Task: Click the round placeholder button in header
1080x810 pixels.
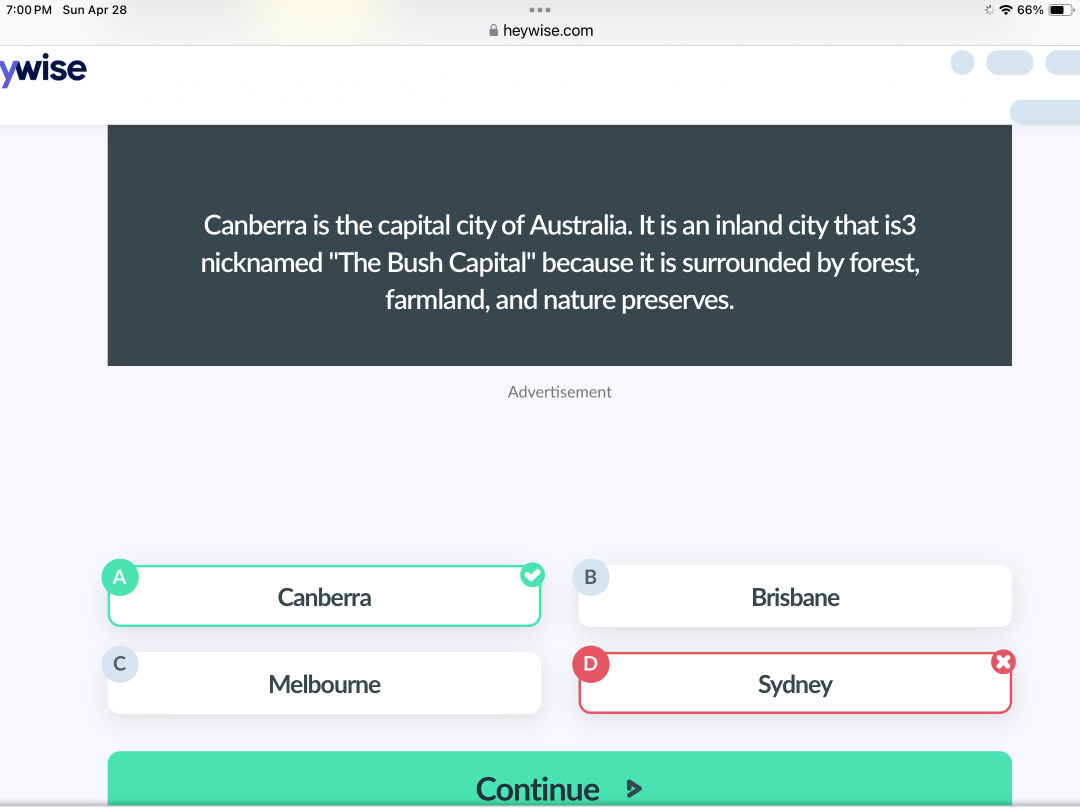Action: pos(962,63)
